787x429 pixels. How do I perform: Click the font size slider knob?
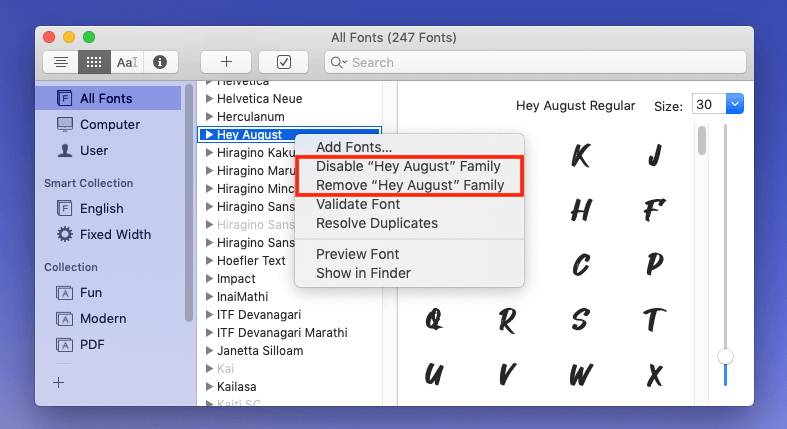[x=725, y=356]
